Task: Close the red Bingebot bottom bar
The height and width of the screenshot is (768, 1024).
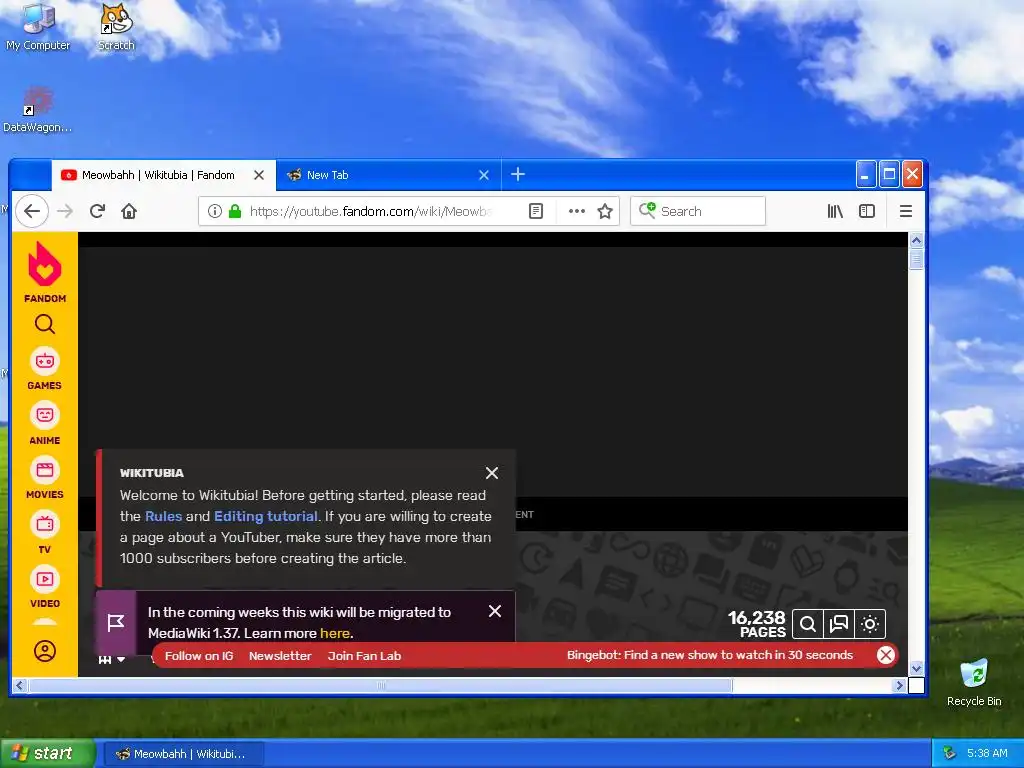Action: pyautogui.click(x=886, y=655)
